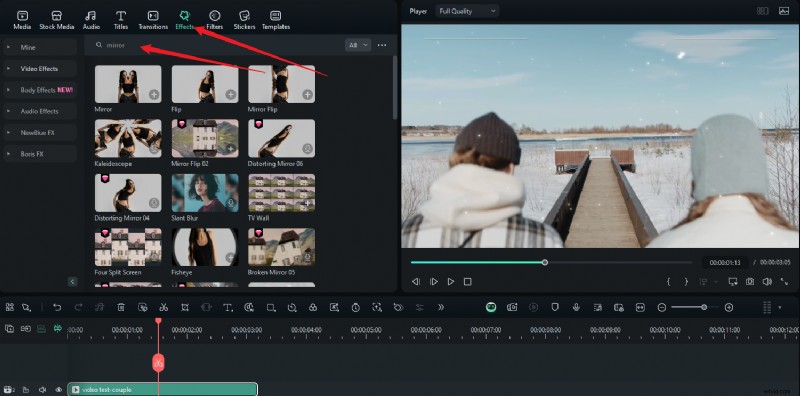Add text with the T toolbar icon
The width and height of the screenshot is (800, 396).
coord(228,307)
